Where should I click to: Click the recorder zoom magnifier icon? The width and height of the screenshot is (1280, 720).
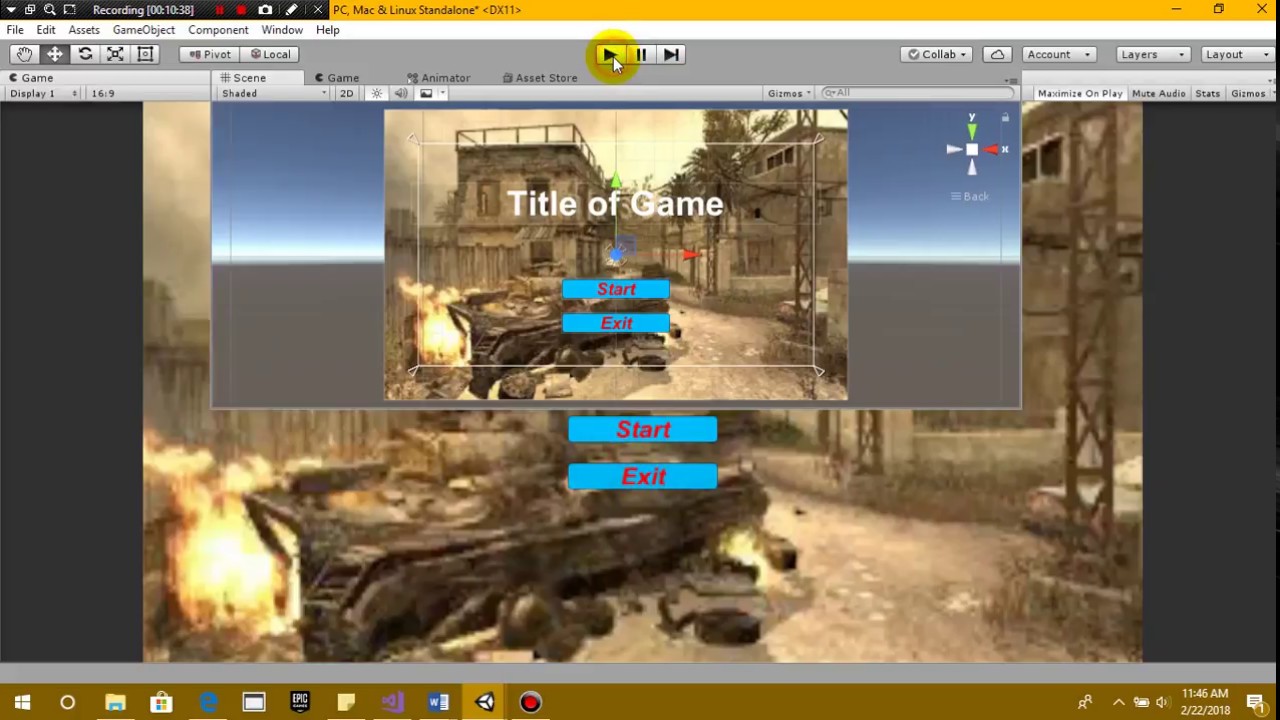[x=49, y=10]
